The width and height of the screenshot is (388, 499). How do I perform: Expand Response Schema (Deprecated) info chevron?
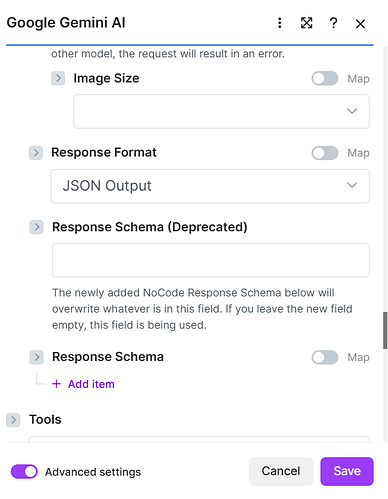[36, 227]
